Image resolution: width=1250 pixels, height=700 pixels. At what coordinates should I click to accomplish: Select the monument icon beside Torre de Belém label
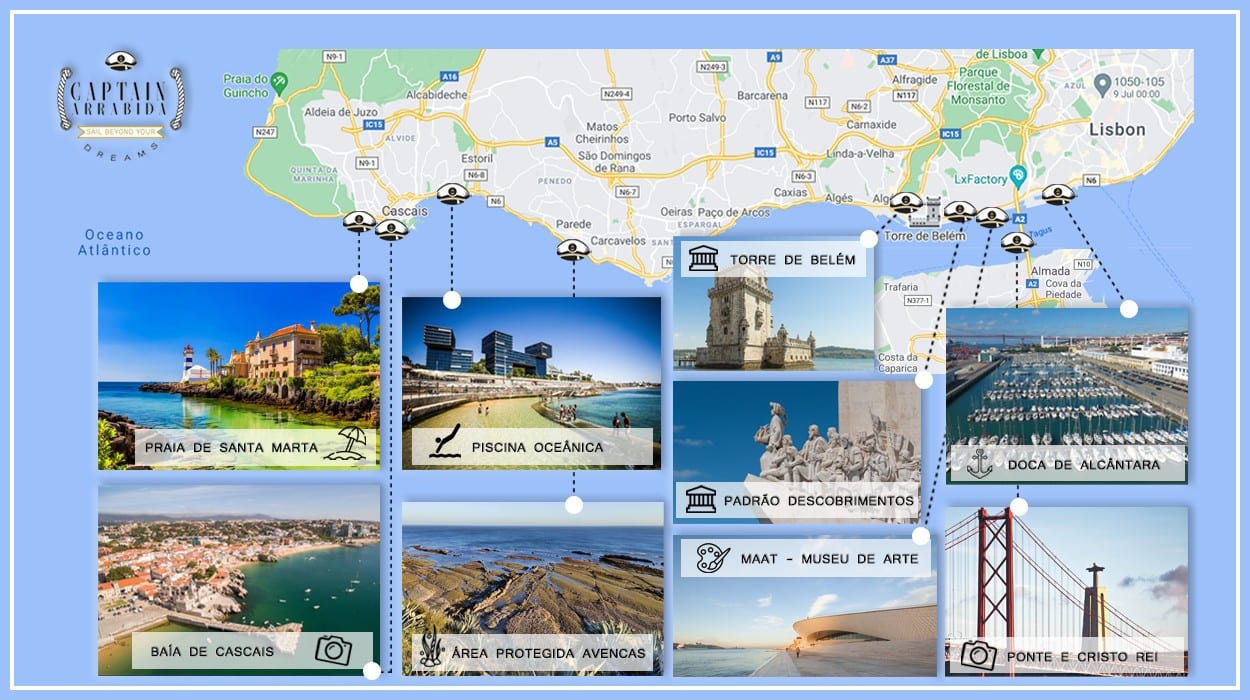[703, 259]
